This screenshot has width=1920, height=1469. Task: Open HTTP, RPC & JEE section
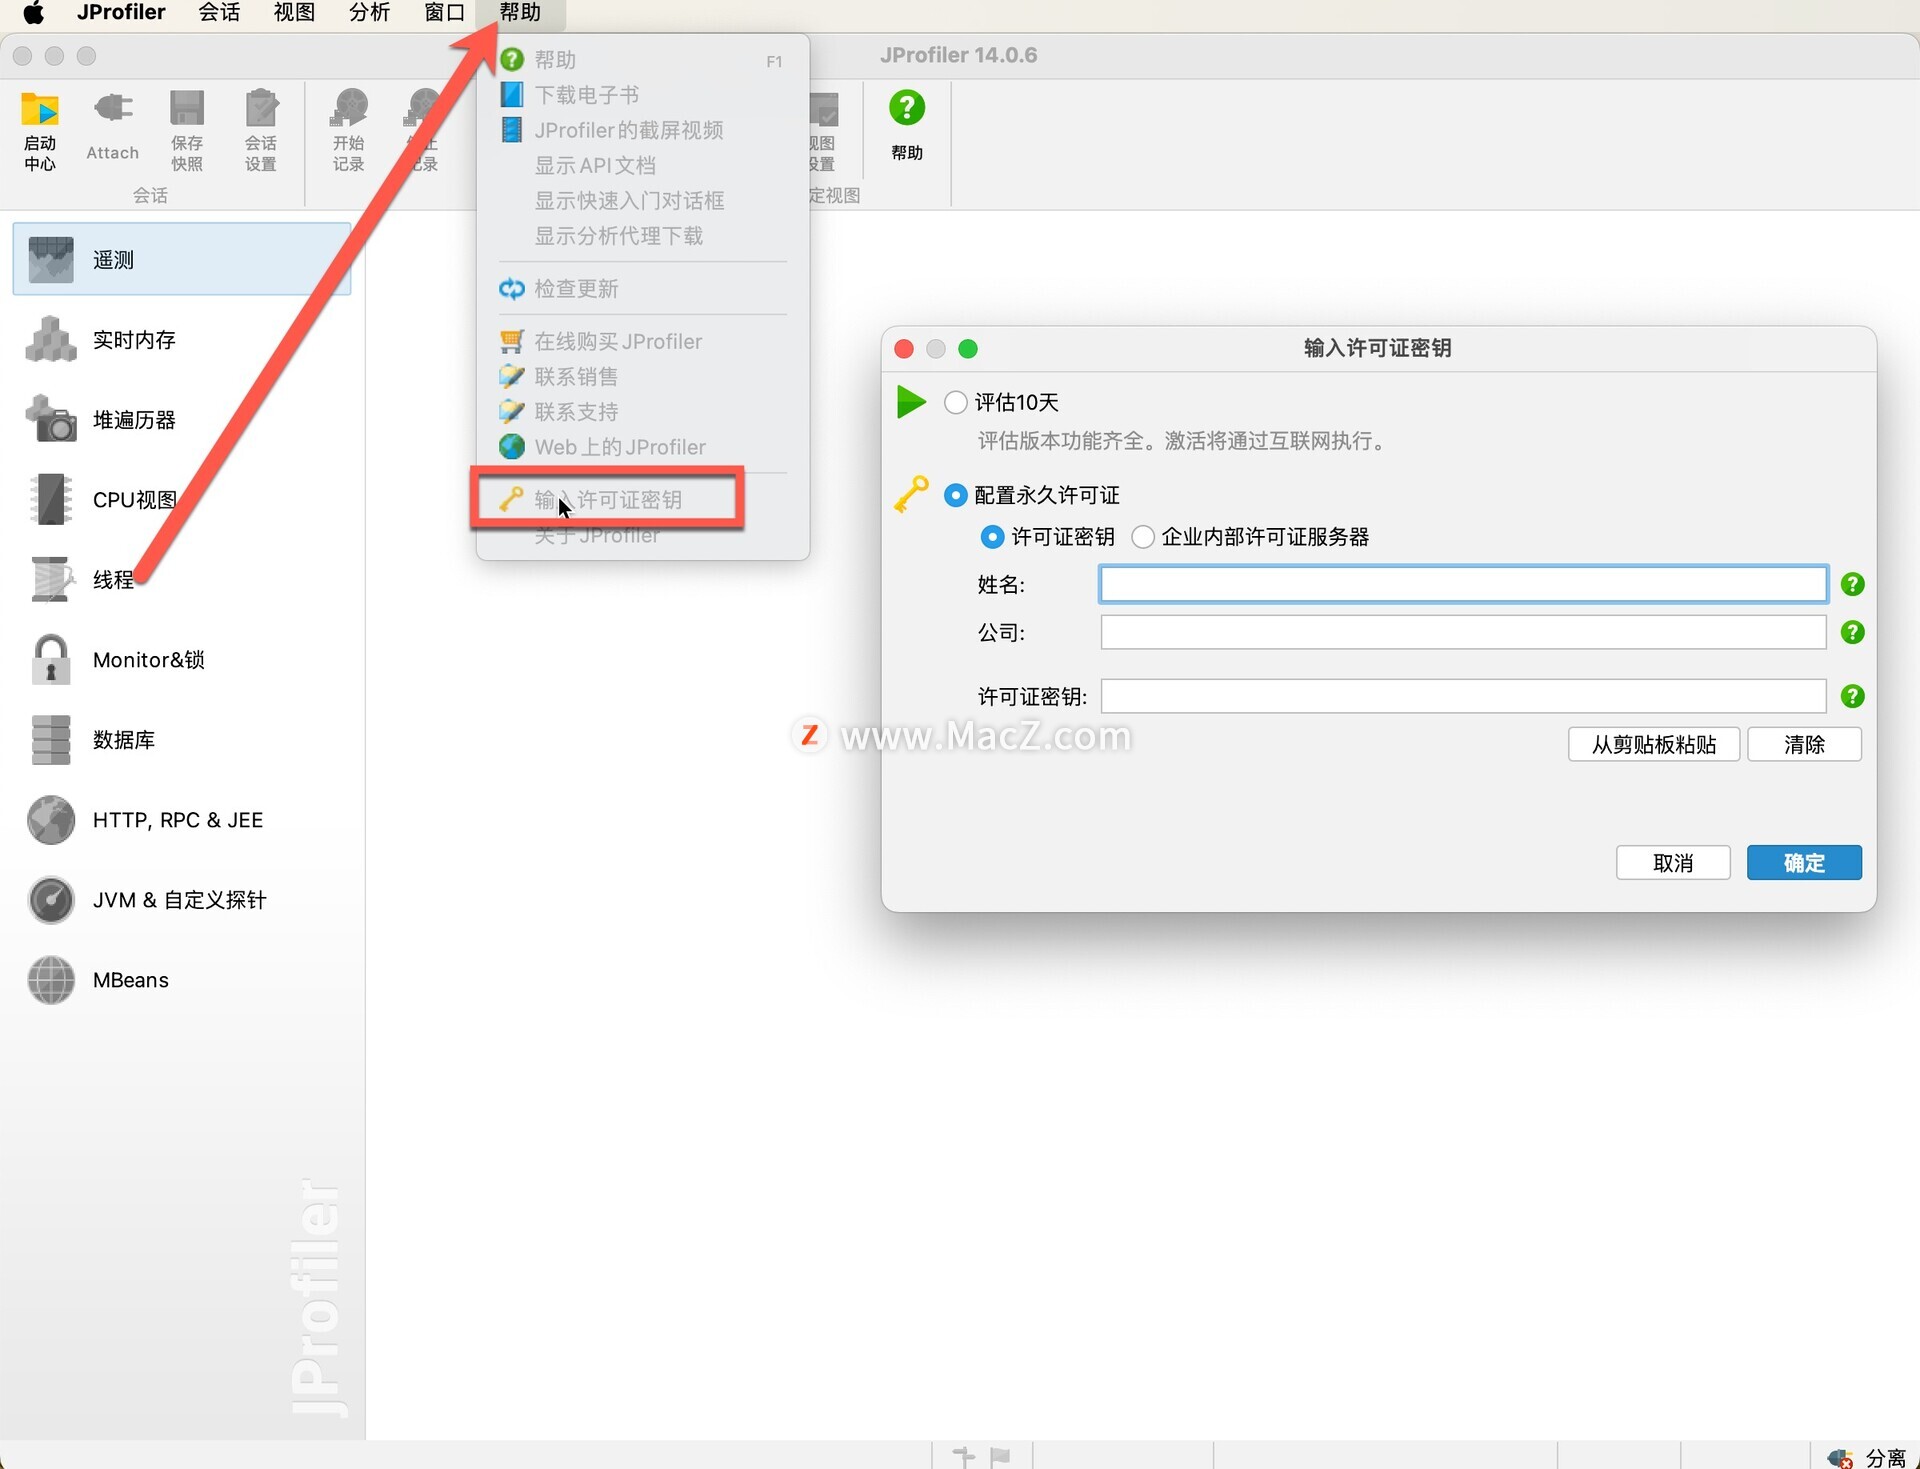[181, 820]
